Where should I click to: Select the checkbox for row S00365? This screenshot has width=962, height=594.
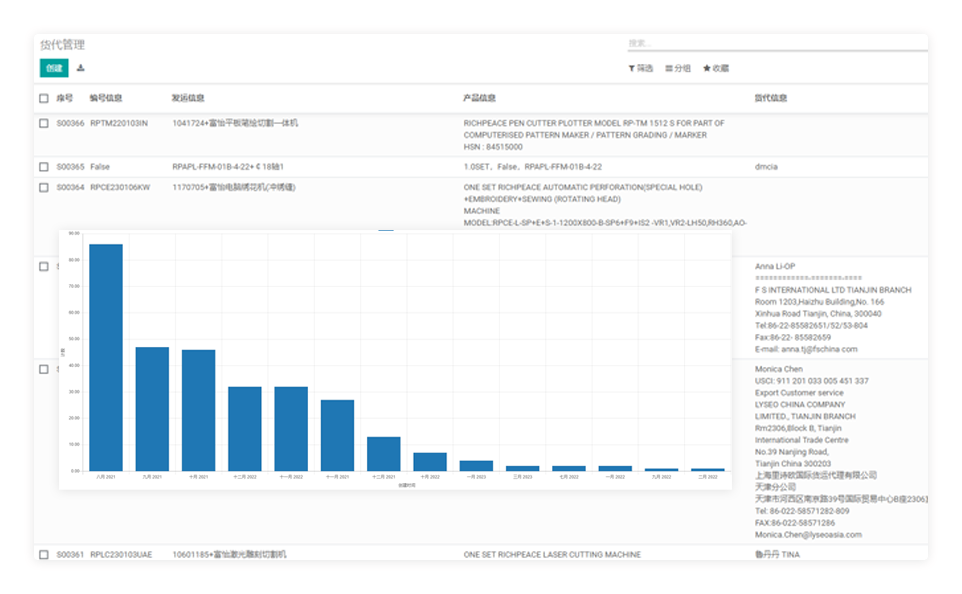[44, 167]
